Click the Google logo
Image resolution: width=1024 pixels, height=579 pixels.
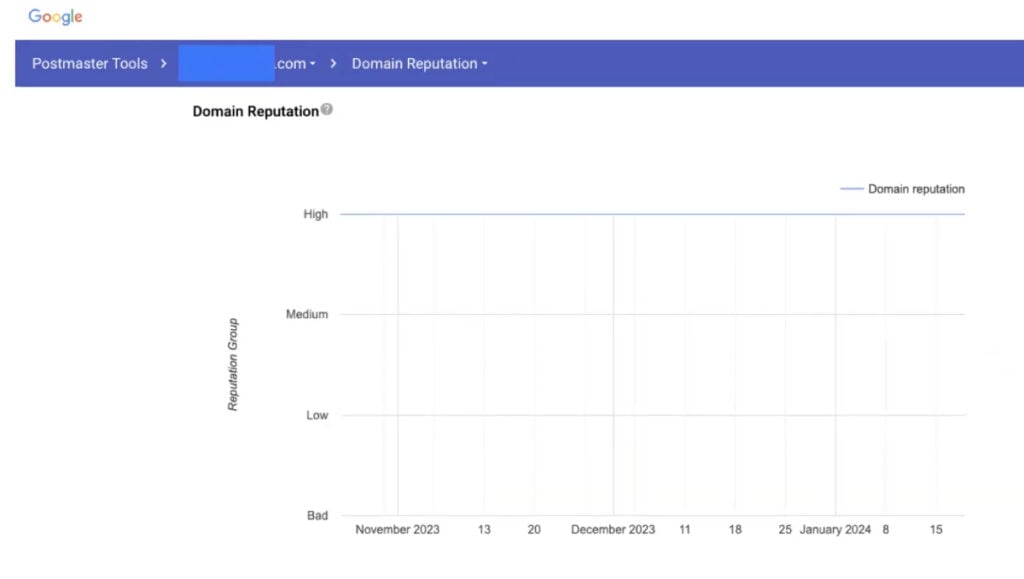(x=55, y=16)
